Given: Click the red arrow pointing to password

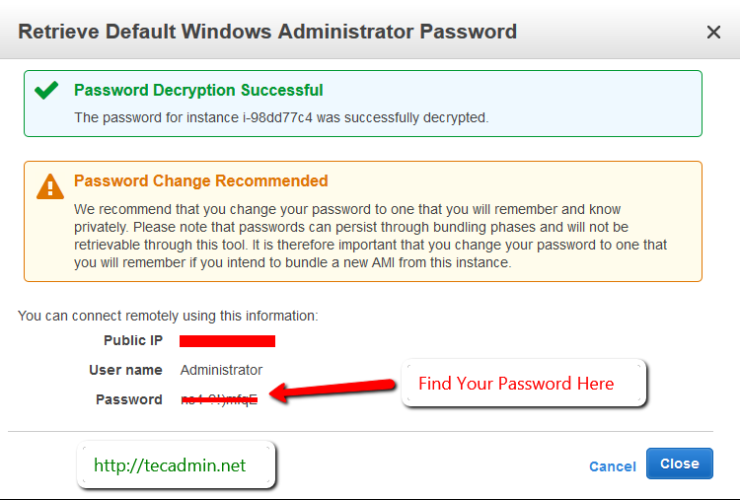Looking at the screenshot, I should click(334, 389).
